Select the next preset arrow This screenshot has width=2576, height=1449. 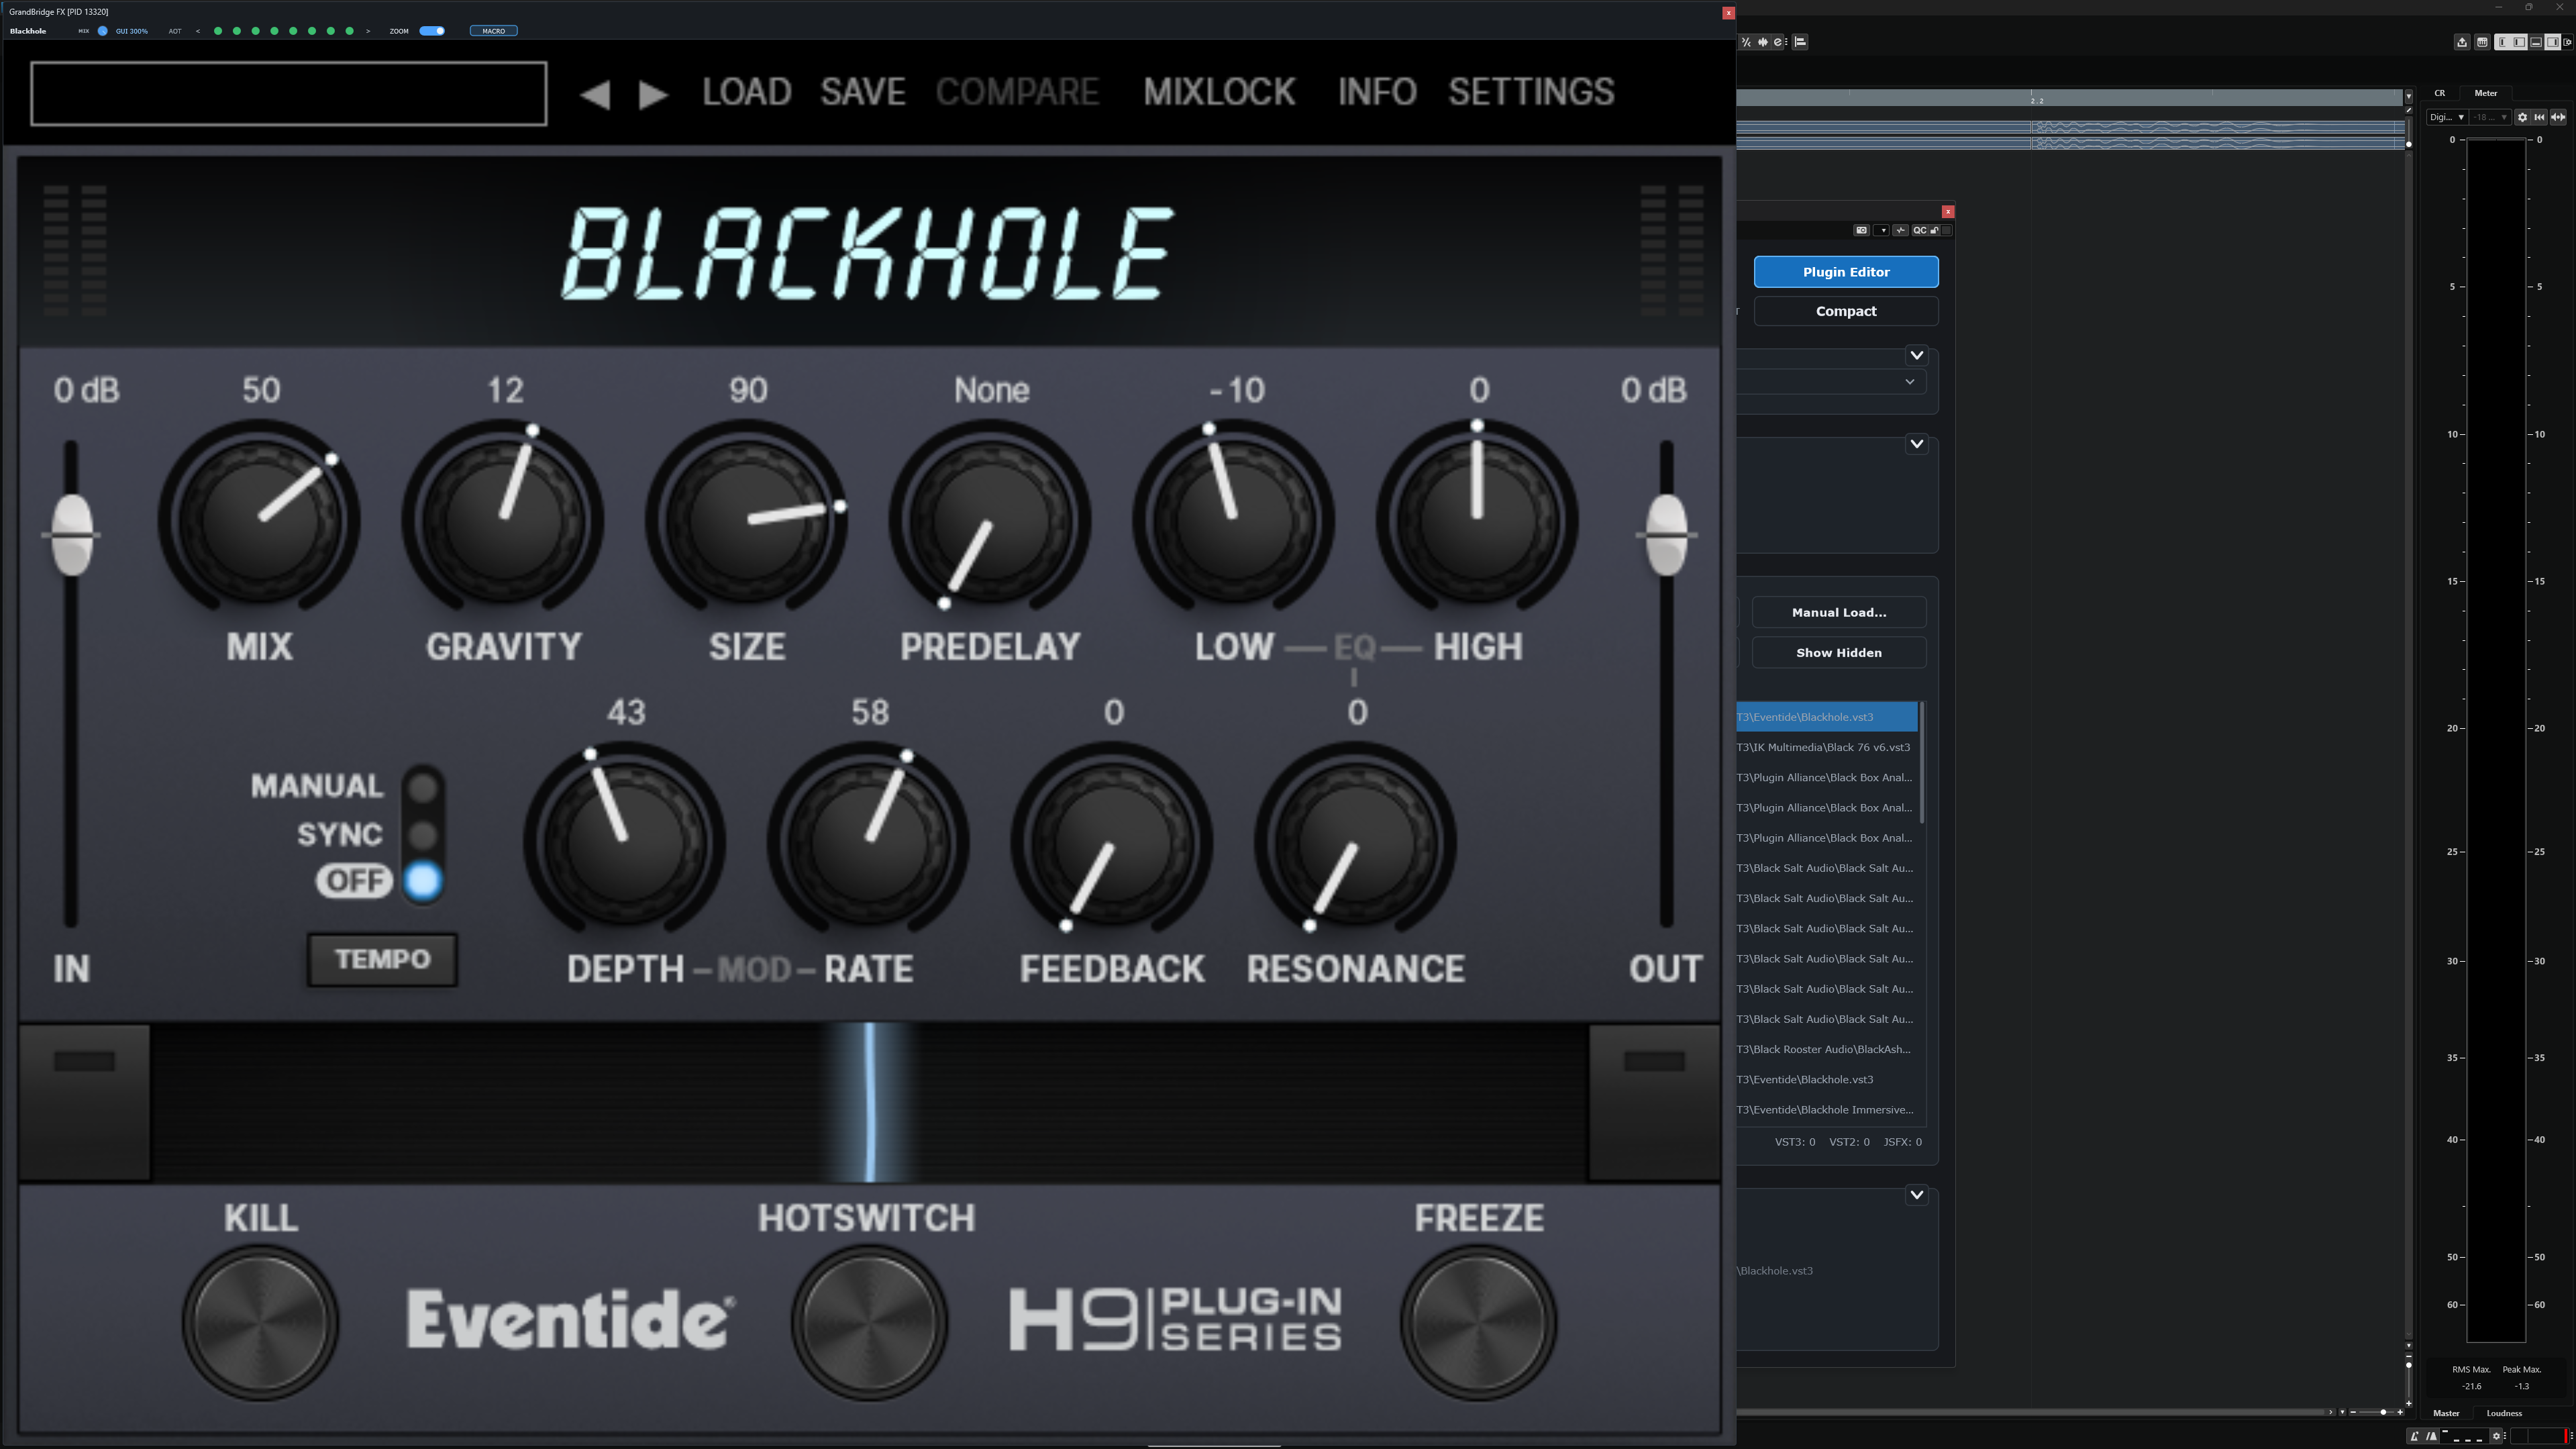point(653,95)
